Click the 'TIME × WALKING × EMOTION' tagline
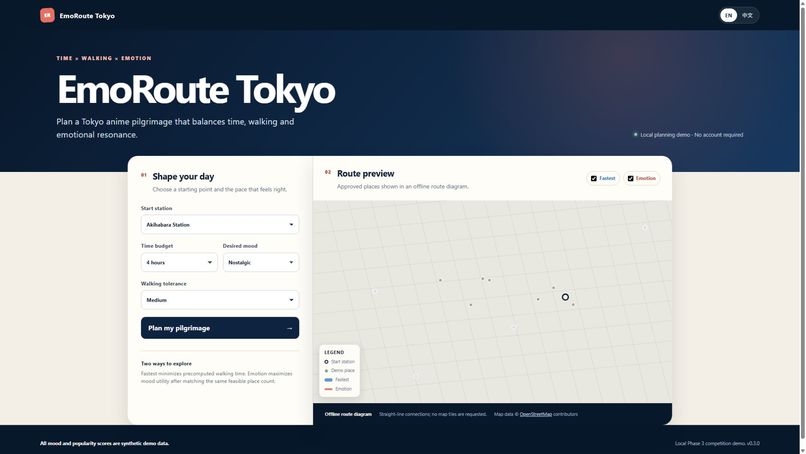Image resolution: width=806 pixels, height=454 pixels. (x=104, y=58)
